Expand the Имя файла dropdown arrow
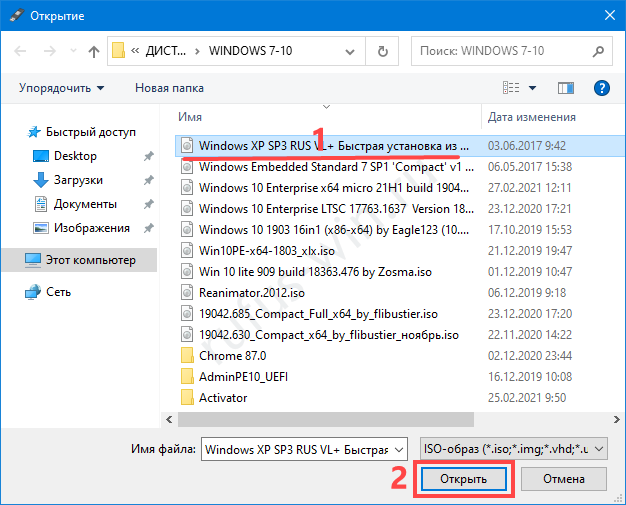The height and width of the screenshot is (505, 626). [x=399, y=450]
